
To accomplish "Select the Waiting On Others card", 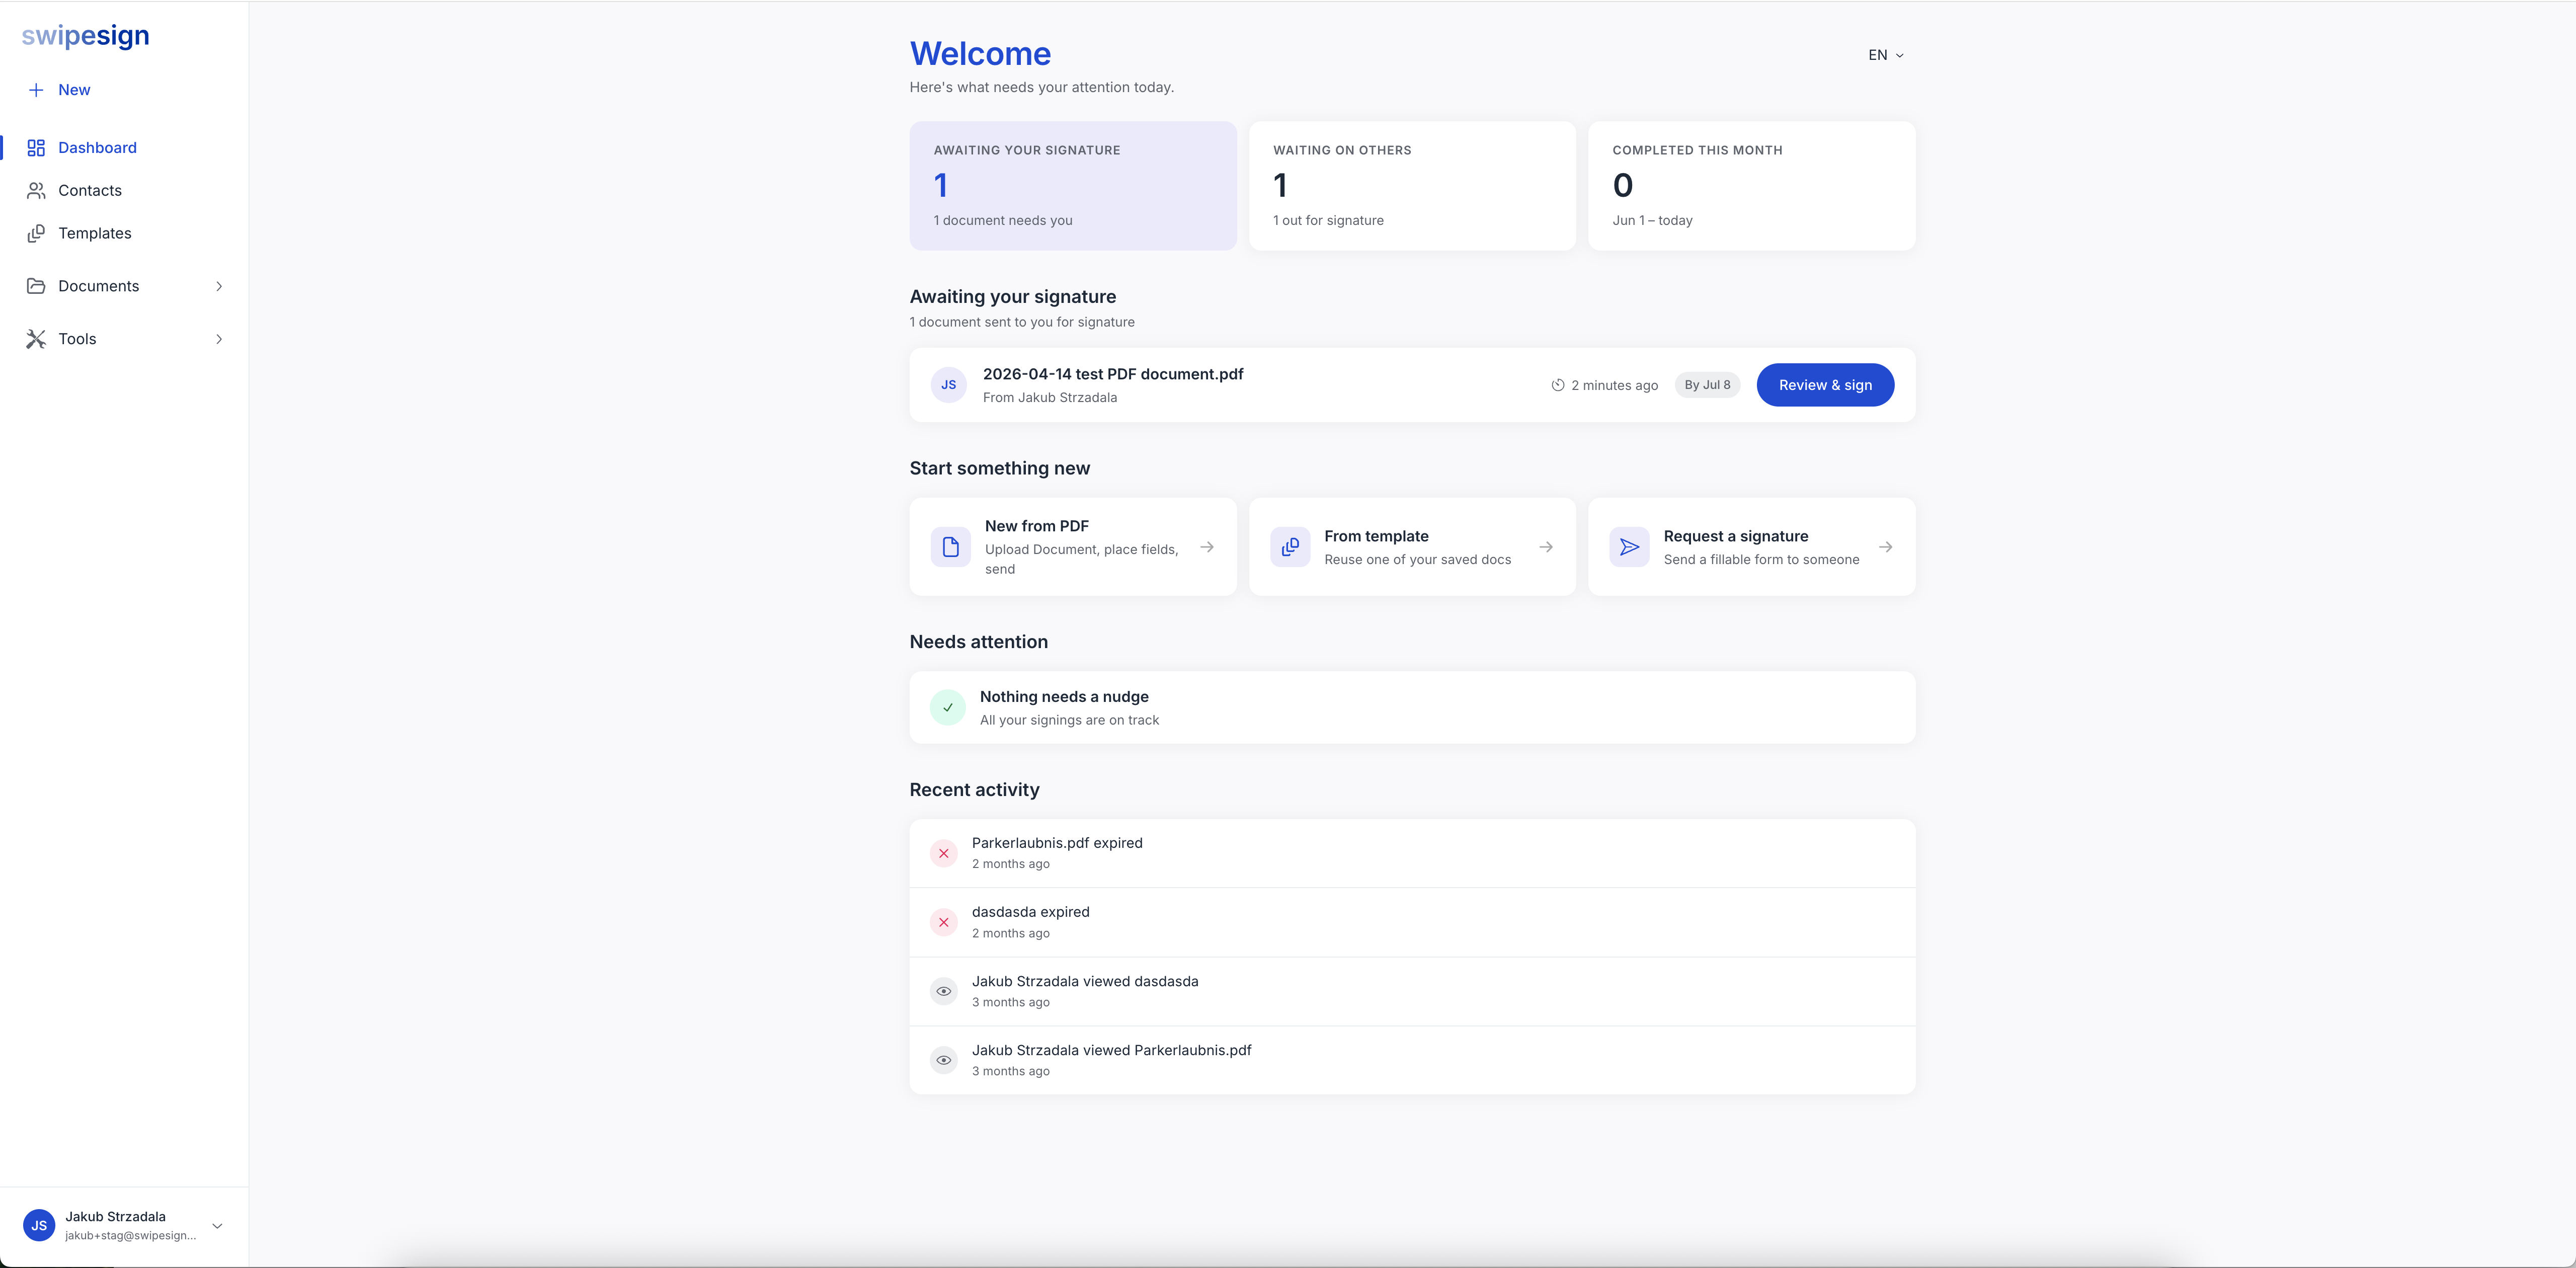I will (1412, 186).
